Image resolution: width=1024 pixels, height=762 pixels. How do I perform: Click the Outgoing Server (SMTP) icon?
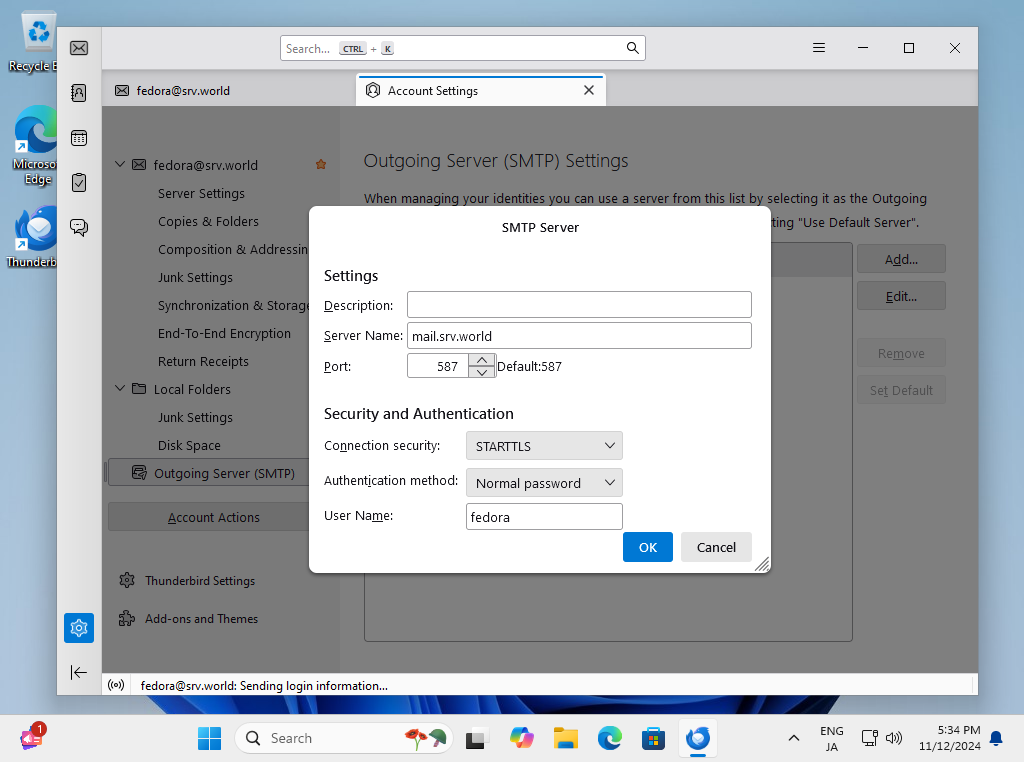tap(139, 473)
